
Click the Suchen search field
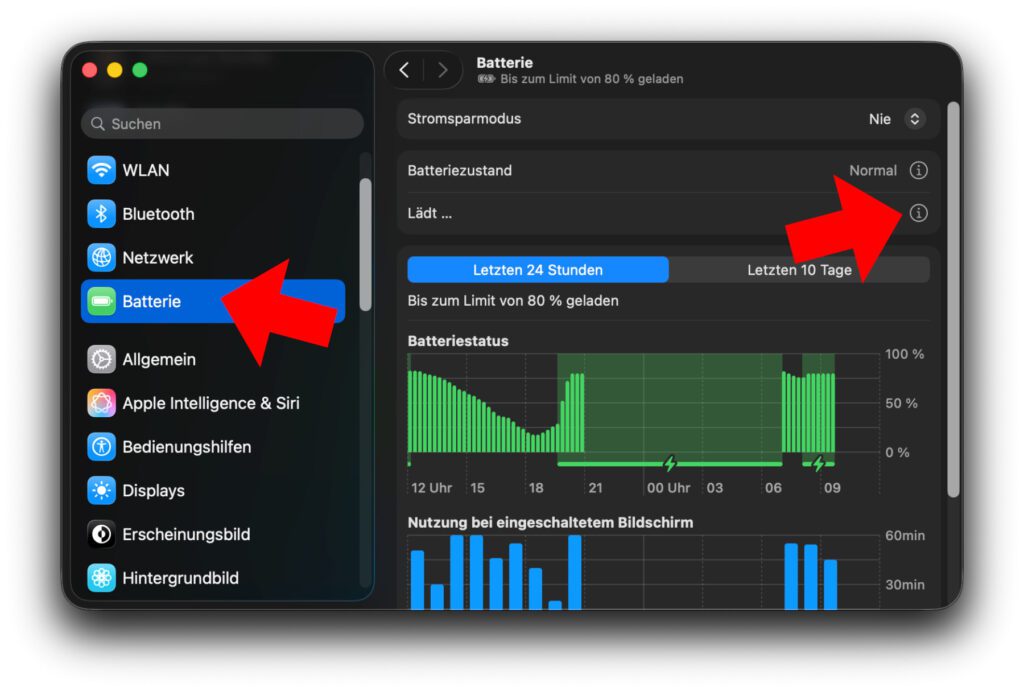pos(222,123)
